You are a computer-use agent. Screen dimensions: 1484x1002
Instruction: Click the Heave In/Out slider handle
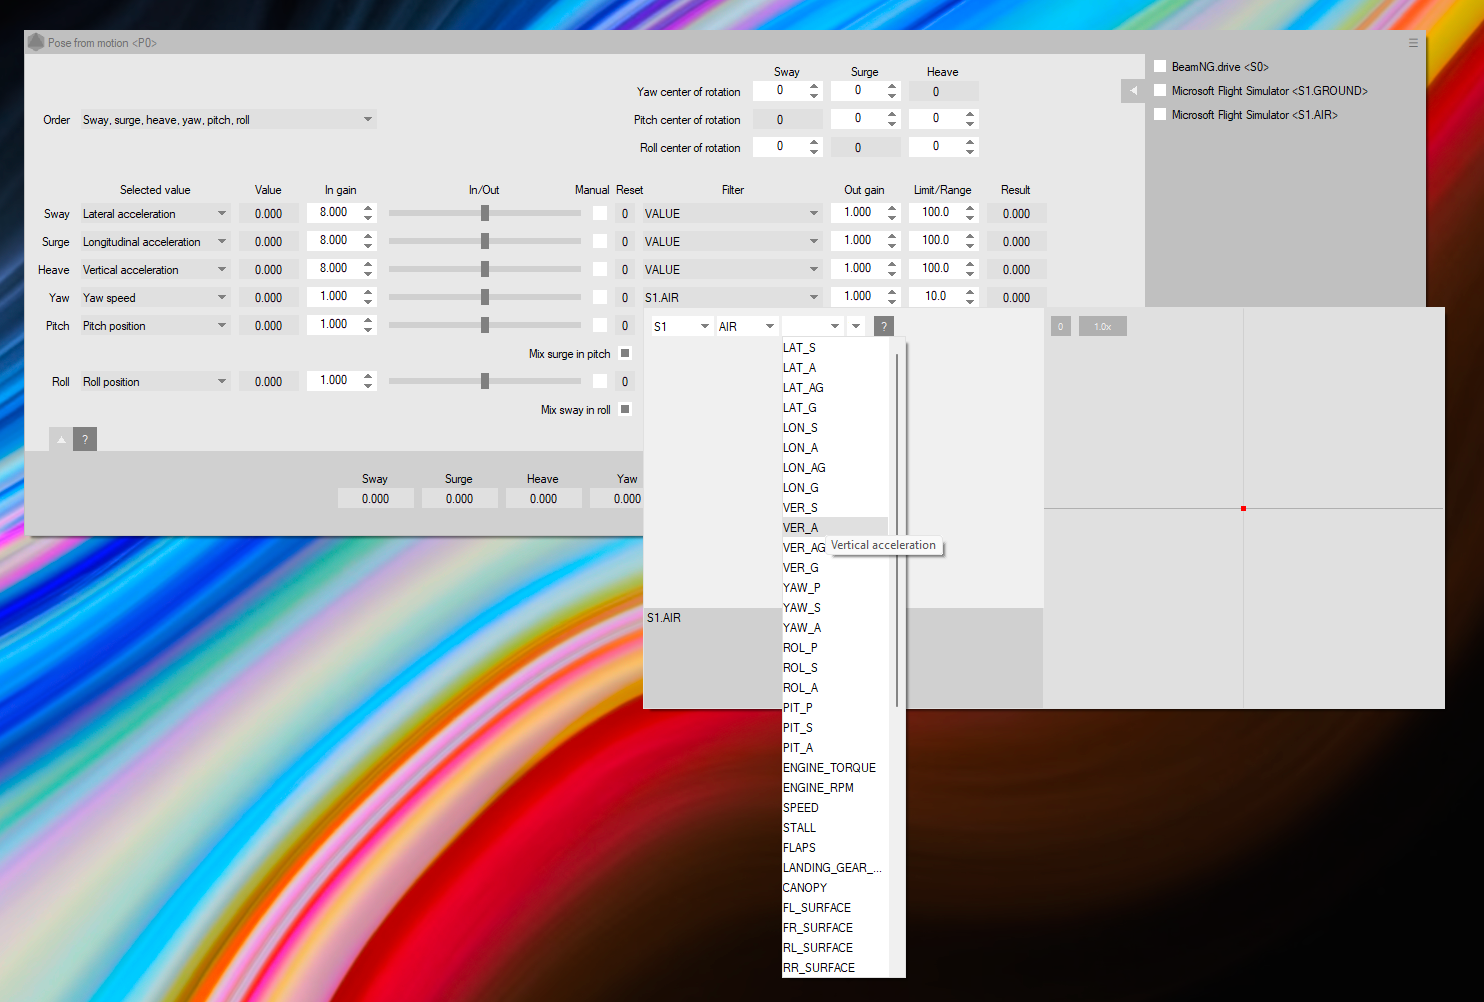pos(485,270)
